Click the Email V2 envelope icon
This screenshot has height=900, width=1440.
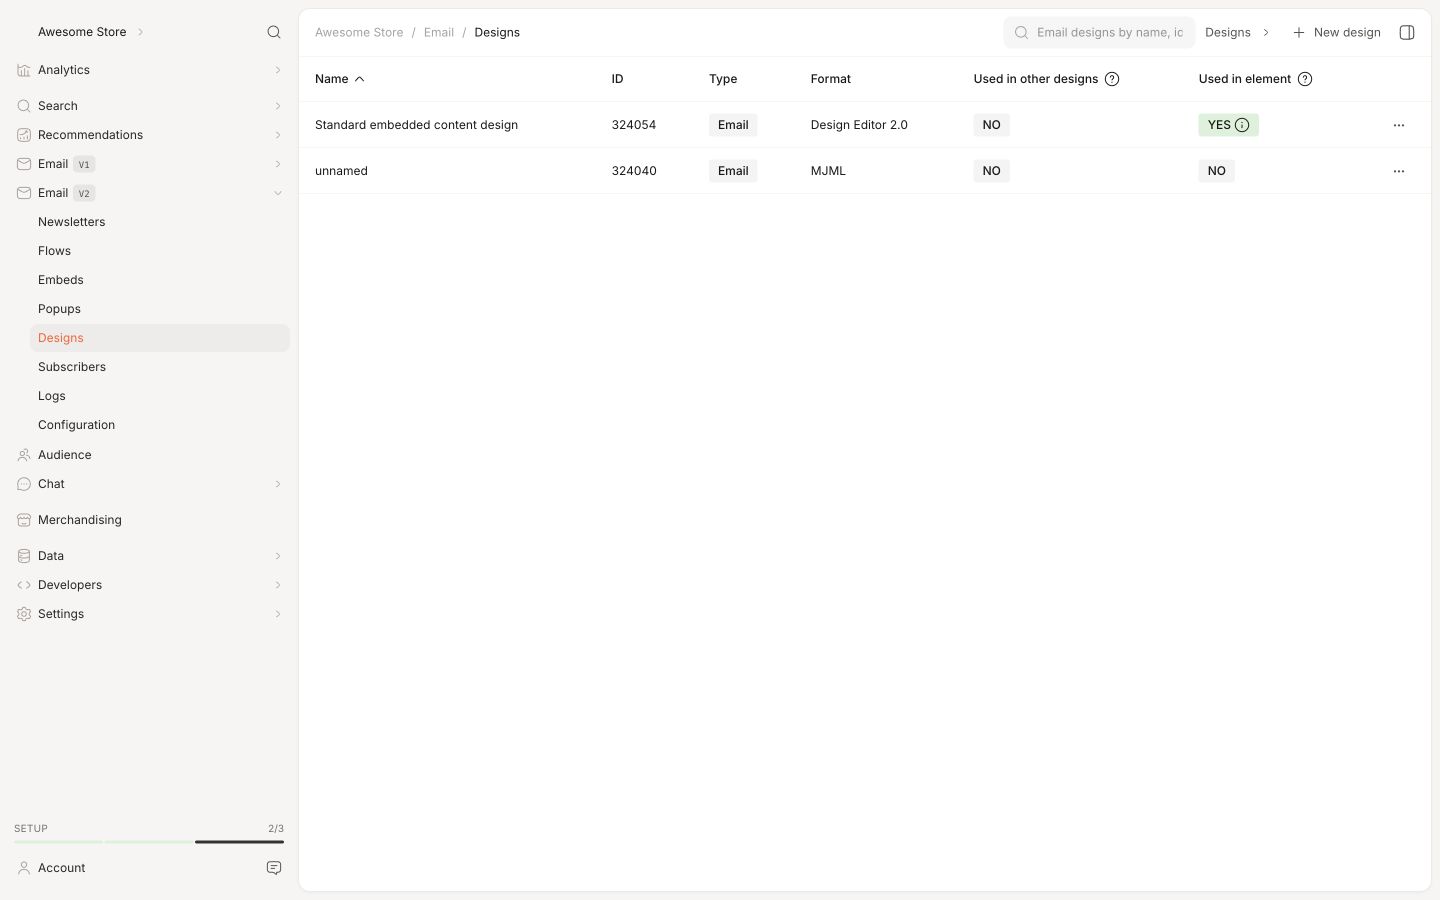[24, 193]
